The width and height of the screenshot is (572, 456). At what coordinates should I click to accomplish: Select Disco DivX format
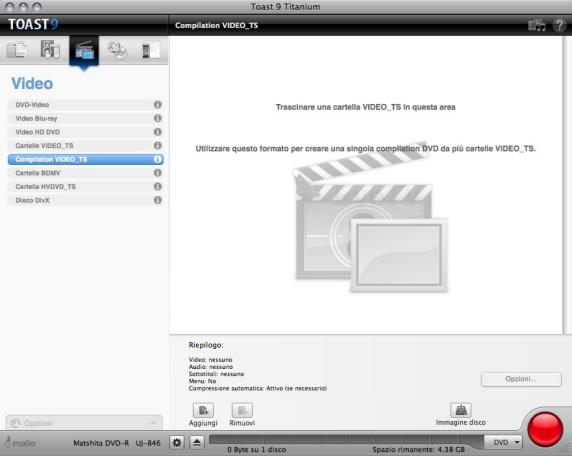85,200
